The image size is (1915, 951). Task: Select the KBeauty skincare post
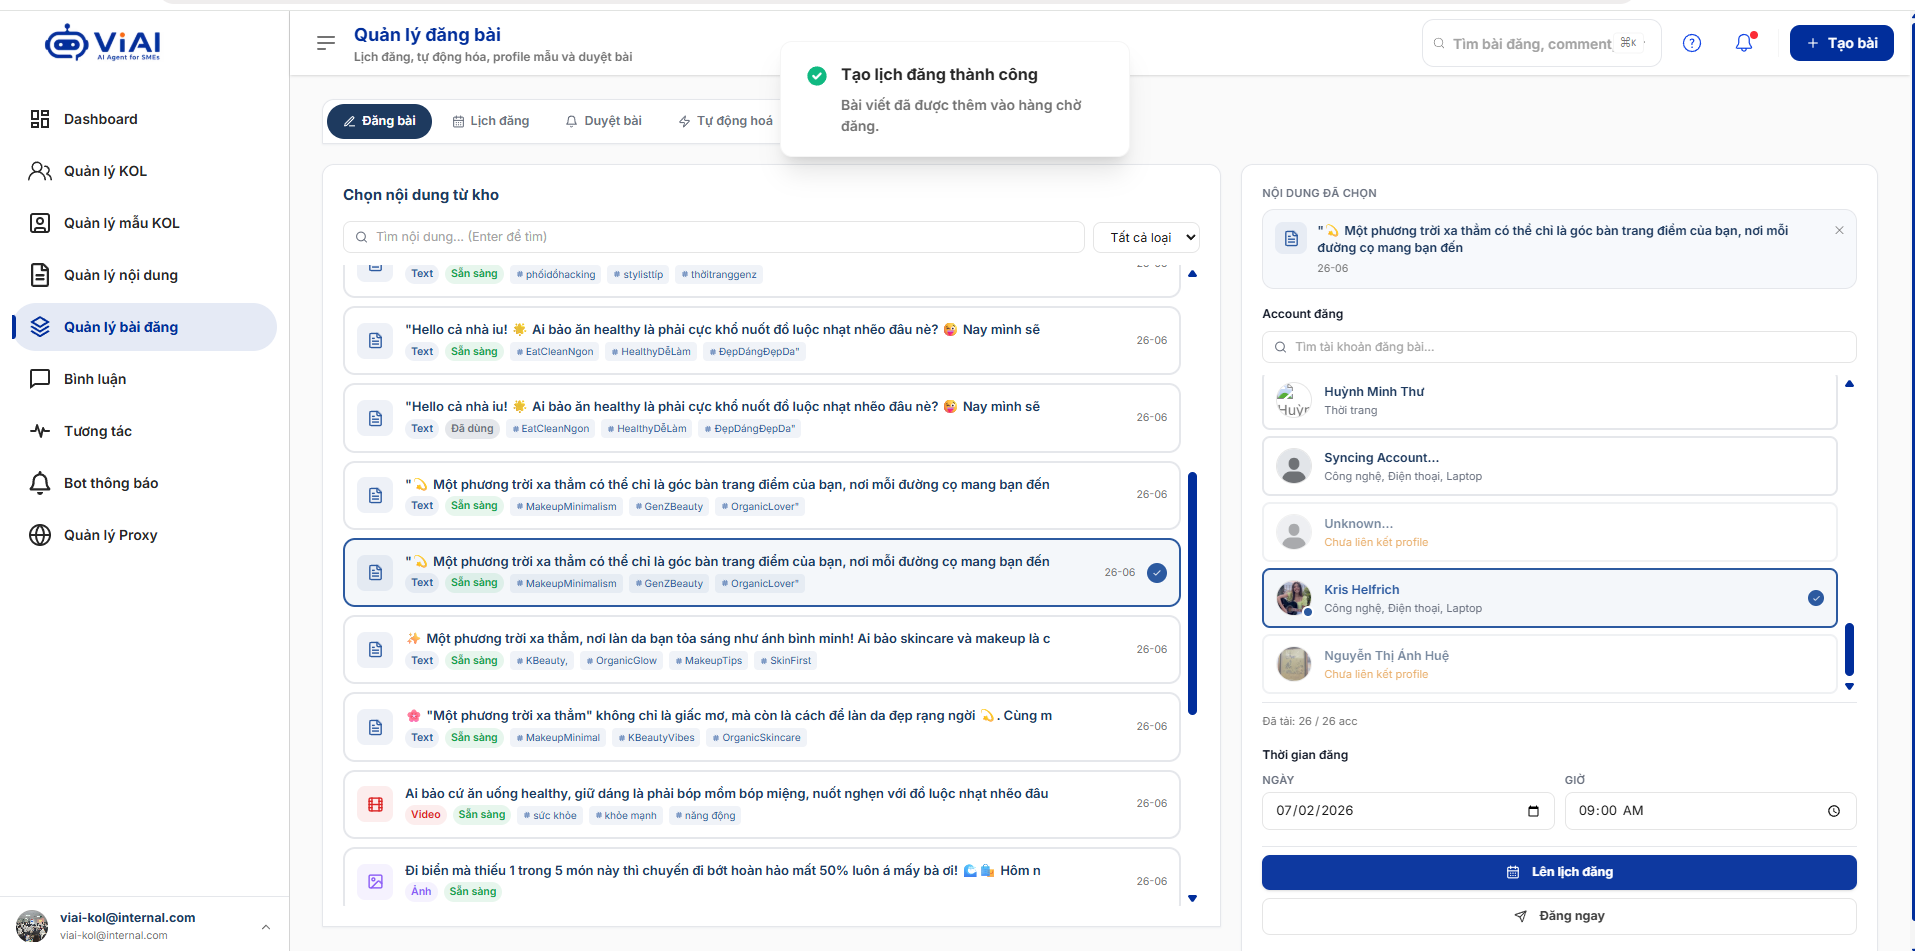pos(762,650)
